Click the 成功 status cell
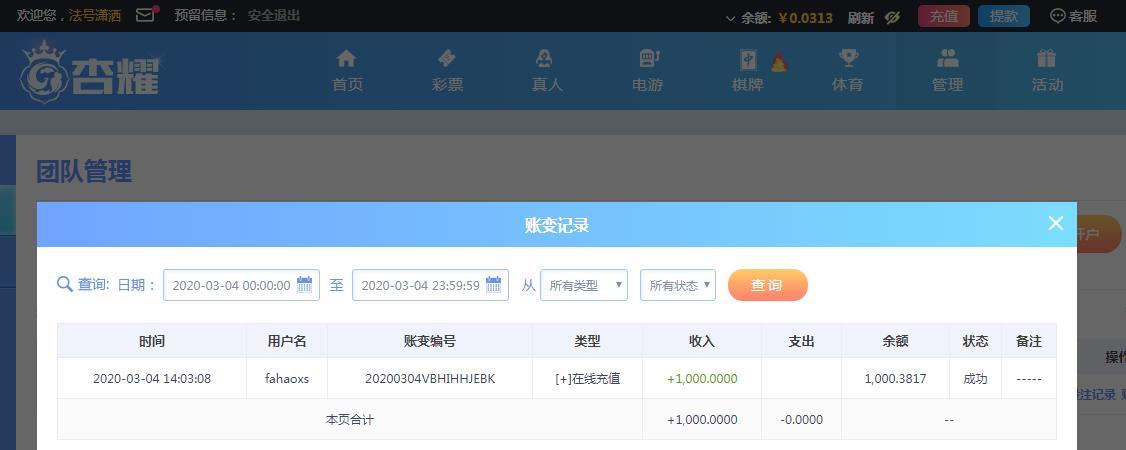 (x=975, y=378)
